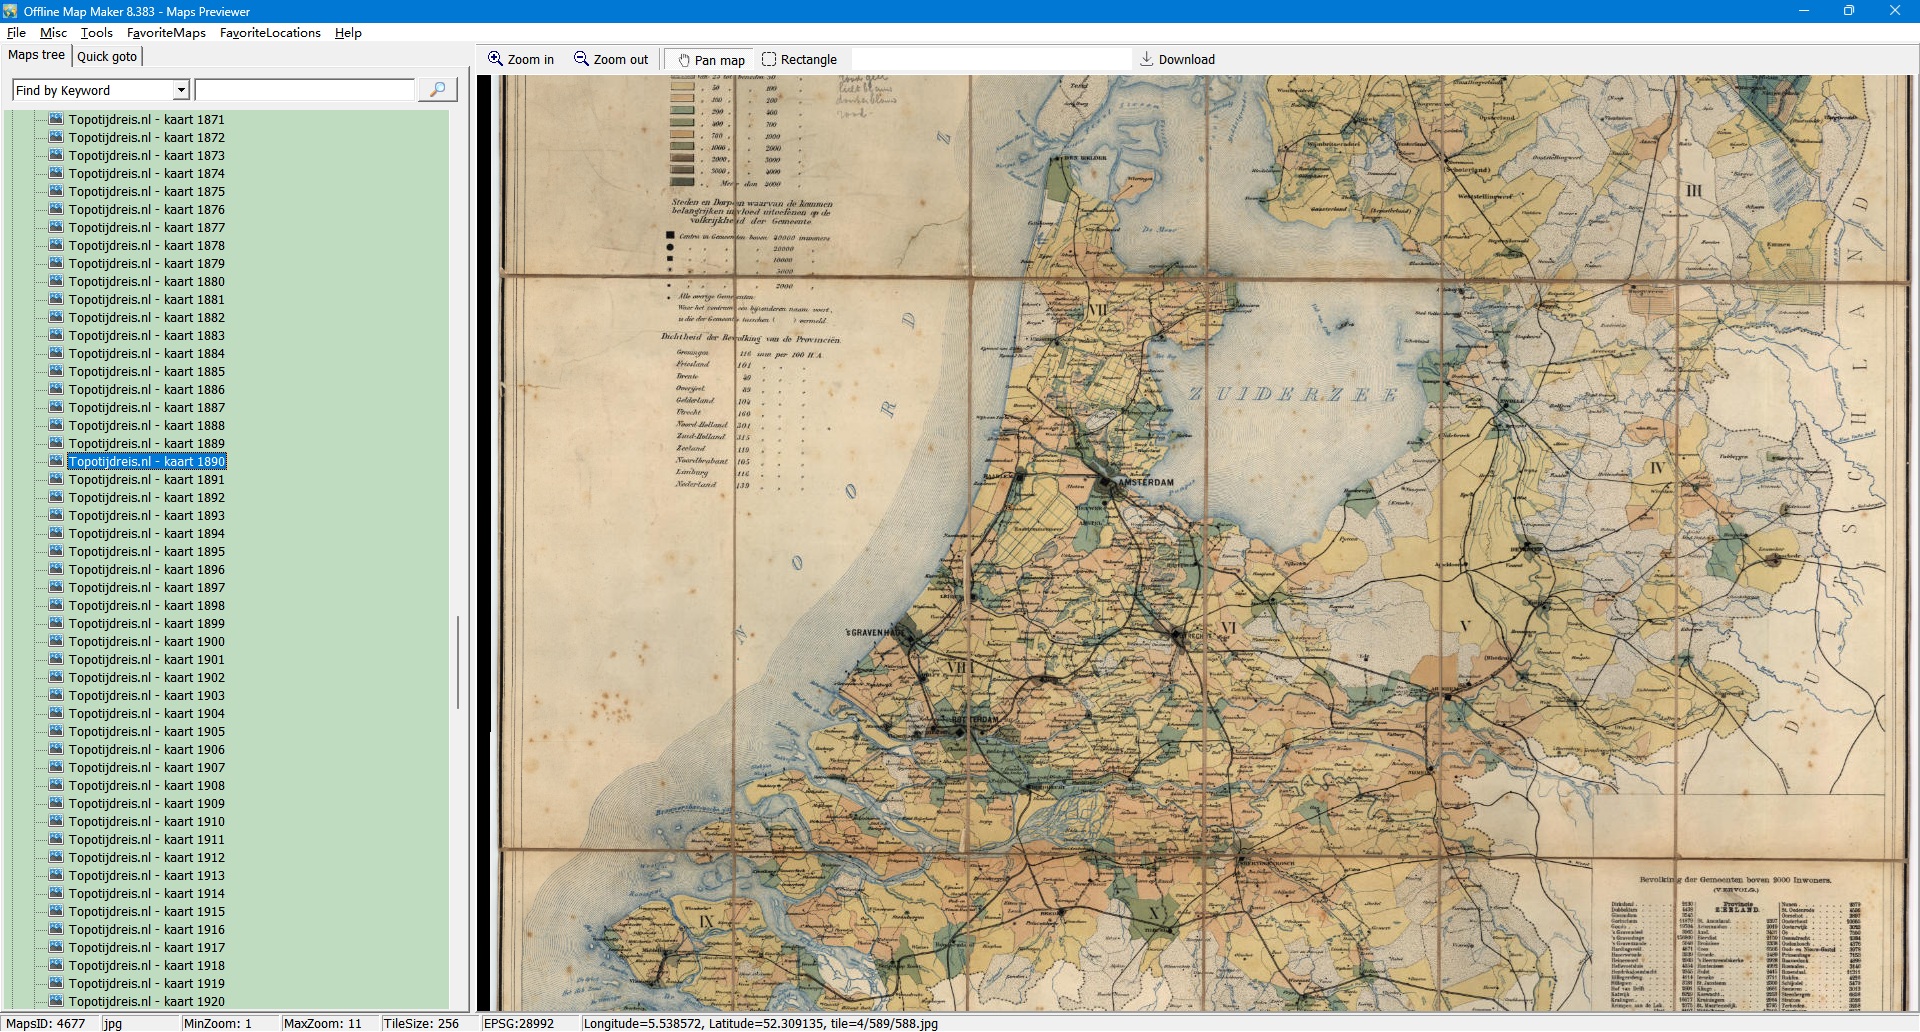Screen dimensions: 1920x1032
Task: Switch to the Quick goto tab
Action: 107,56
